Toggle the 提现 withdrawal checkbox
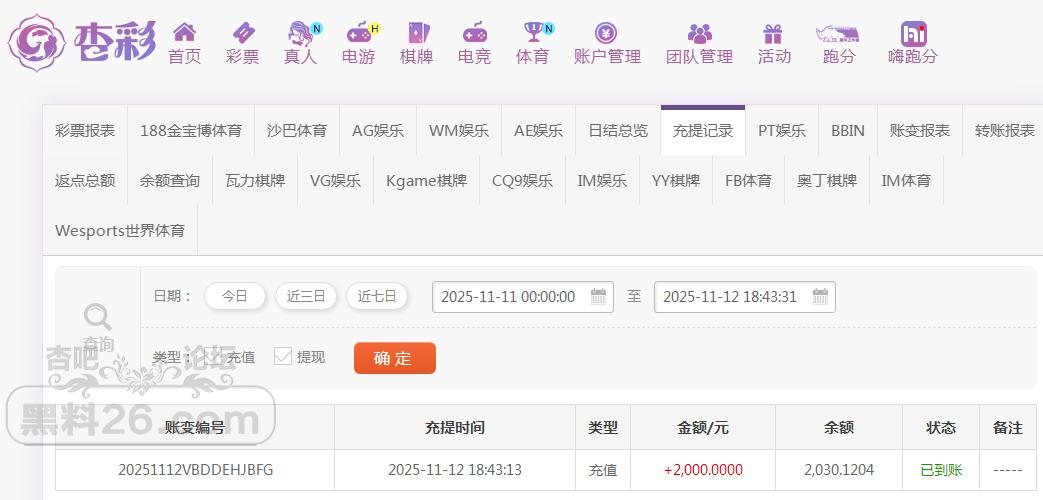Screen dimensions: 1043x500 tap(283, 356)
